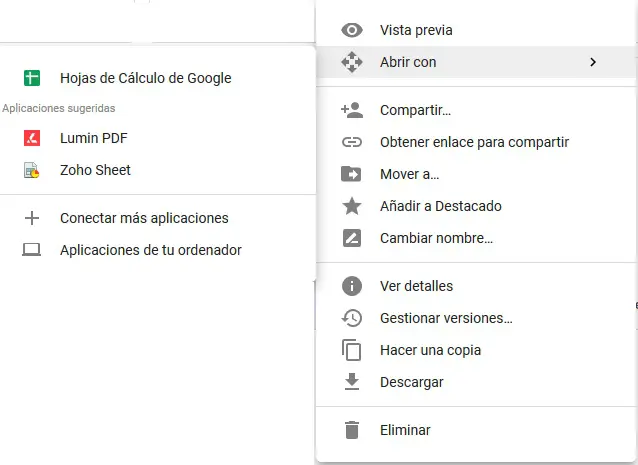This screenshot has width=638, height=465.
Task: Click the laptop computer icon
Action: coord(31,250)
